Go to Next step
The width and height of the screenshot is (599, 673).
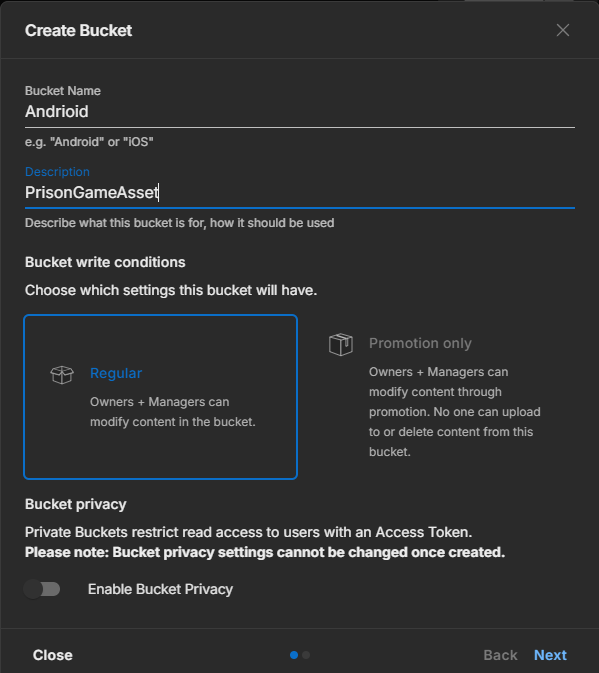click(550, 655)
